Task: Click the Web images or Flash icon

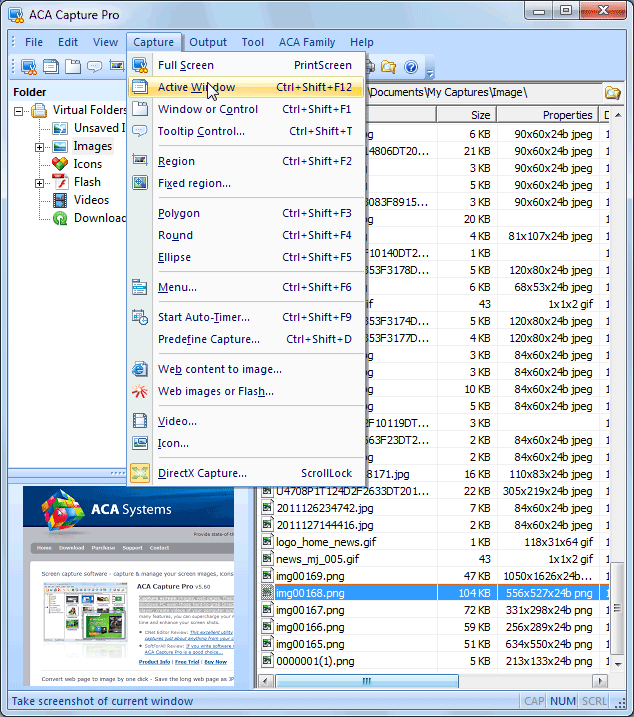Action: [x=140, y=391]
